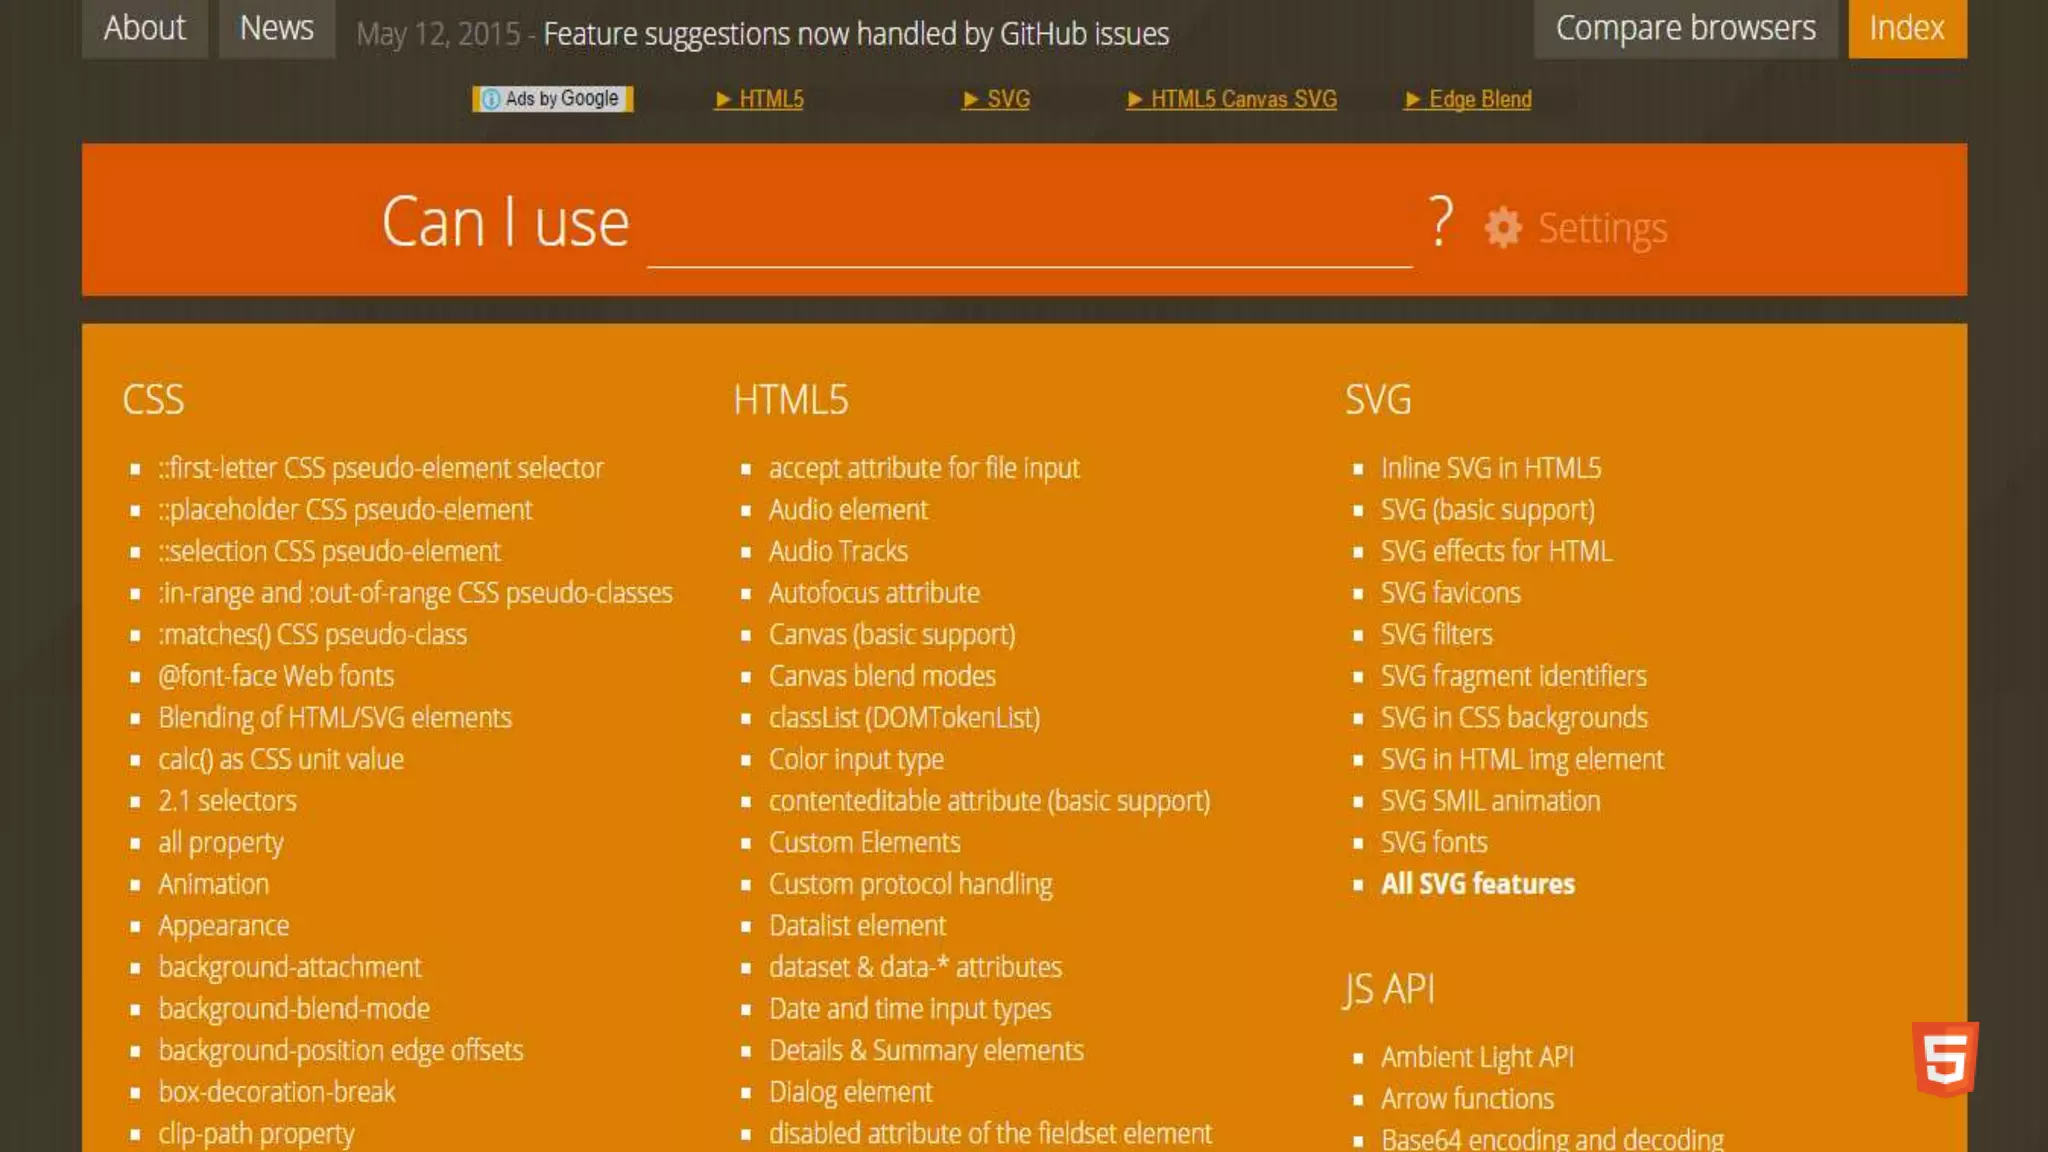Viewport: 2048px width, 1152px height.
Task: Open the Feature suggestions GitHub issues news link
Action: point(855,34)
